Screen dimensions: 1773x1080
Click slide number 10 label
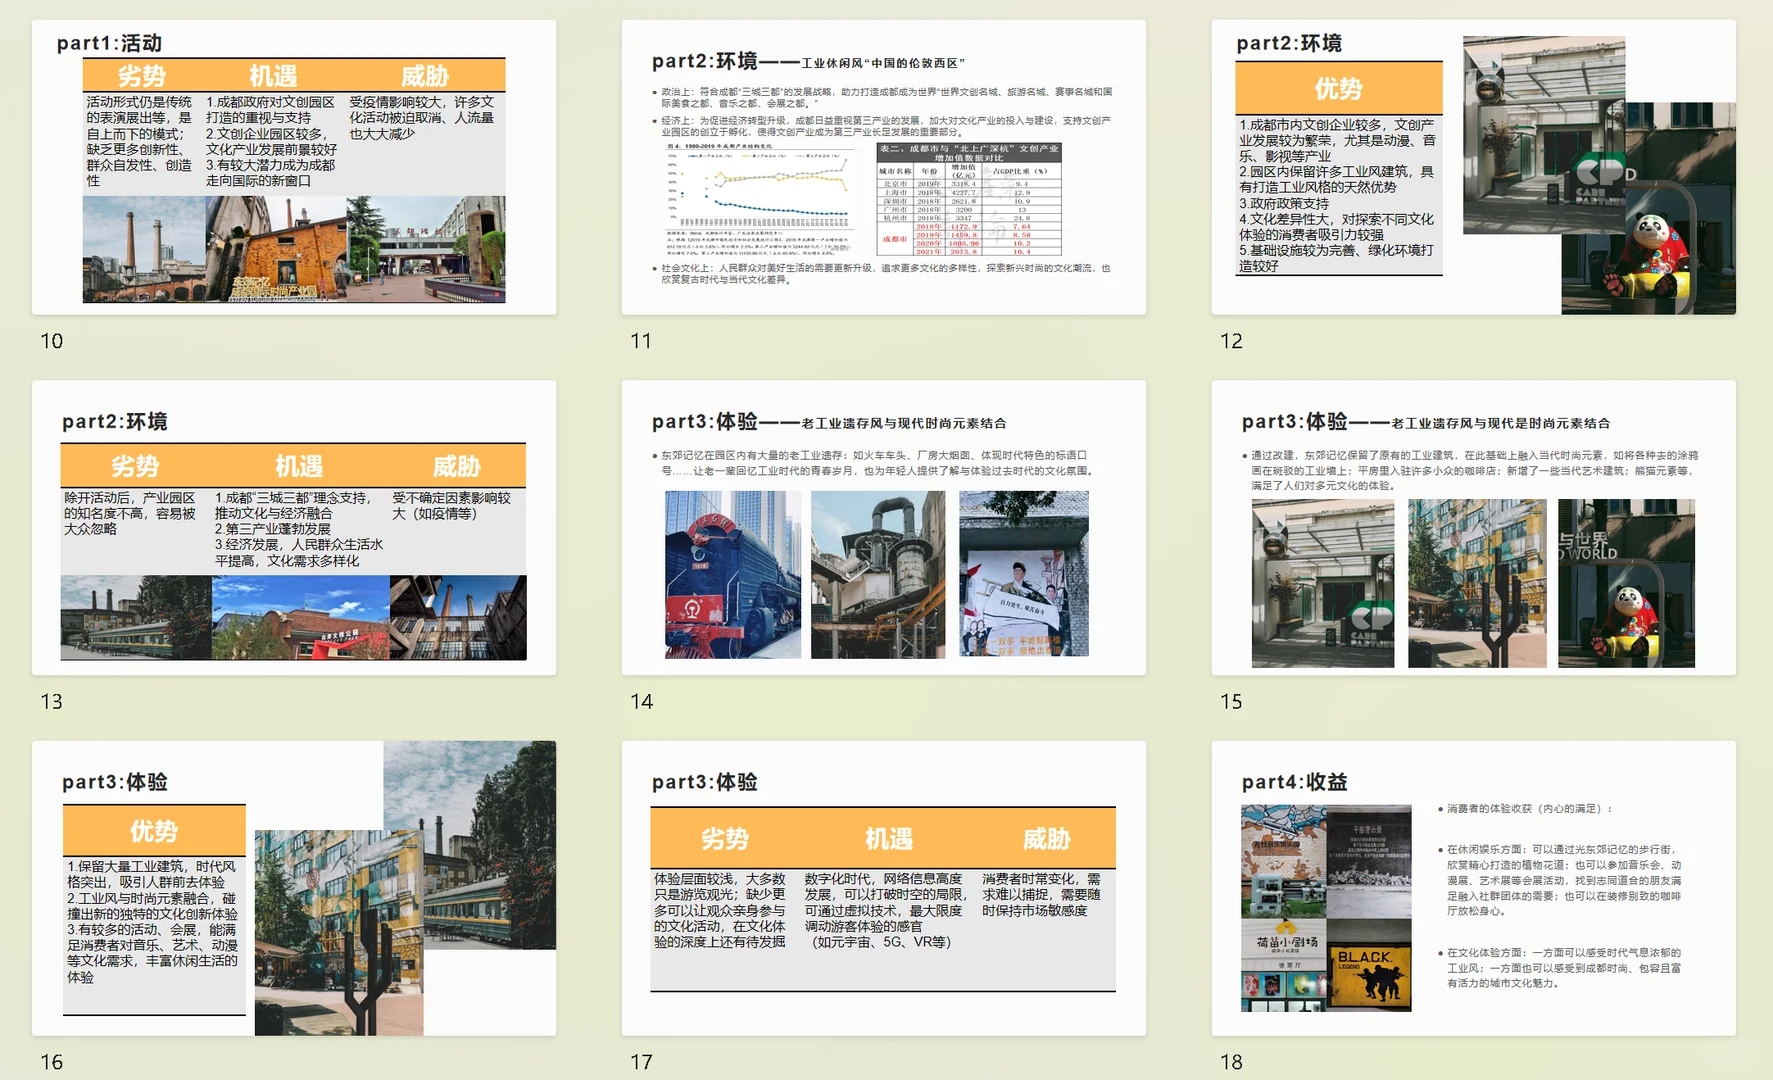(52, 341)
